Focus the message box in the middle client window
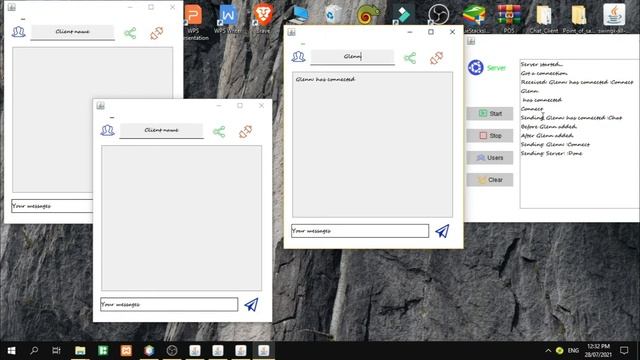Screen dimensions: 640x360 coord(169,304)
